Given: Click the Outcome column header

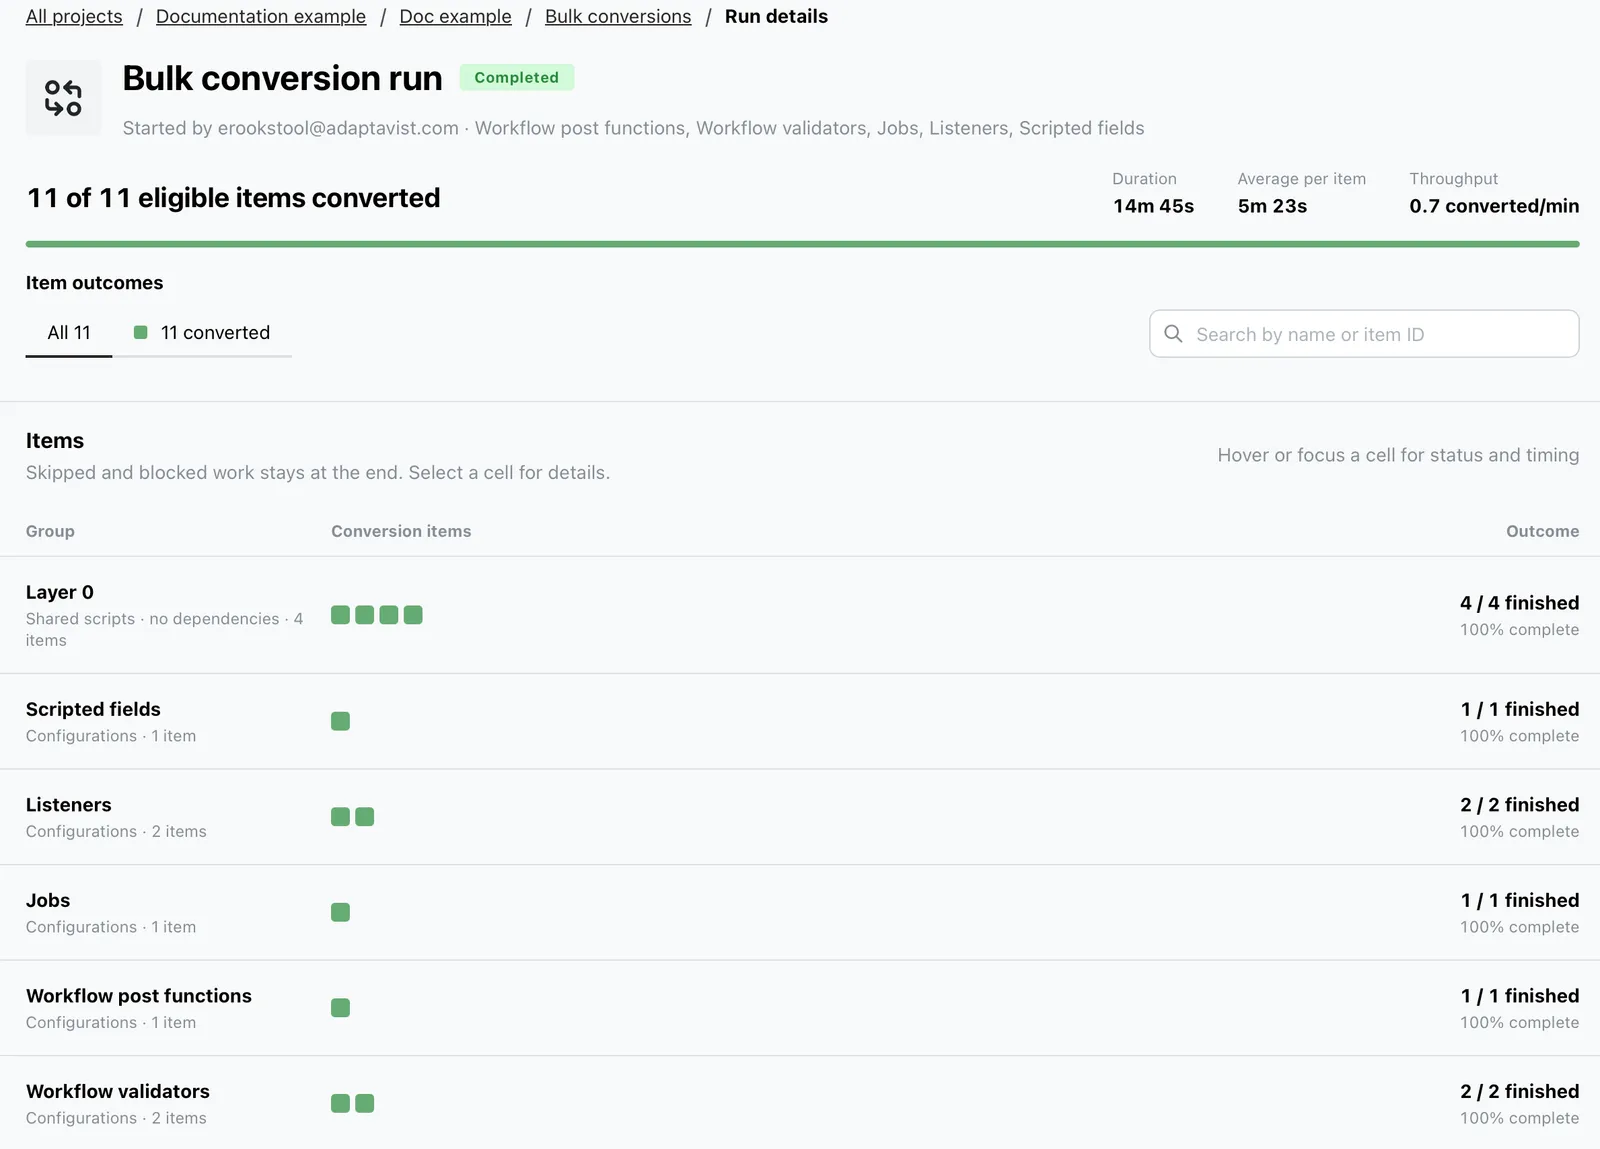Looking at the screenshot, I should (1542, 531).
